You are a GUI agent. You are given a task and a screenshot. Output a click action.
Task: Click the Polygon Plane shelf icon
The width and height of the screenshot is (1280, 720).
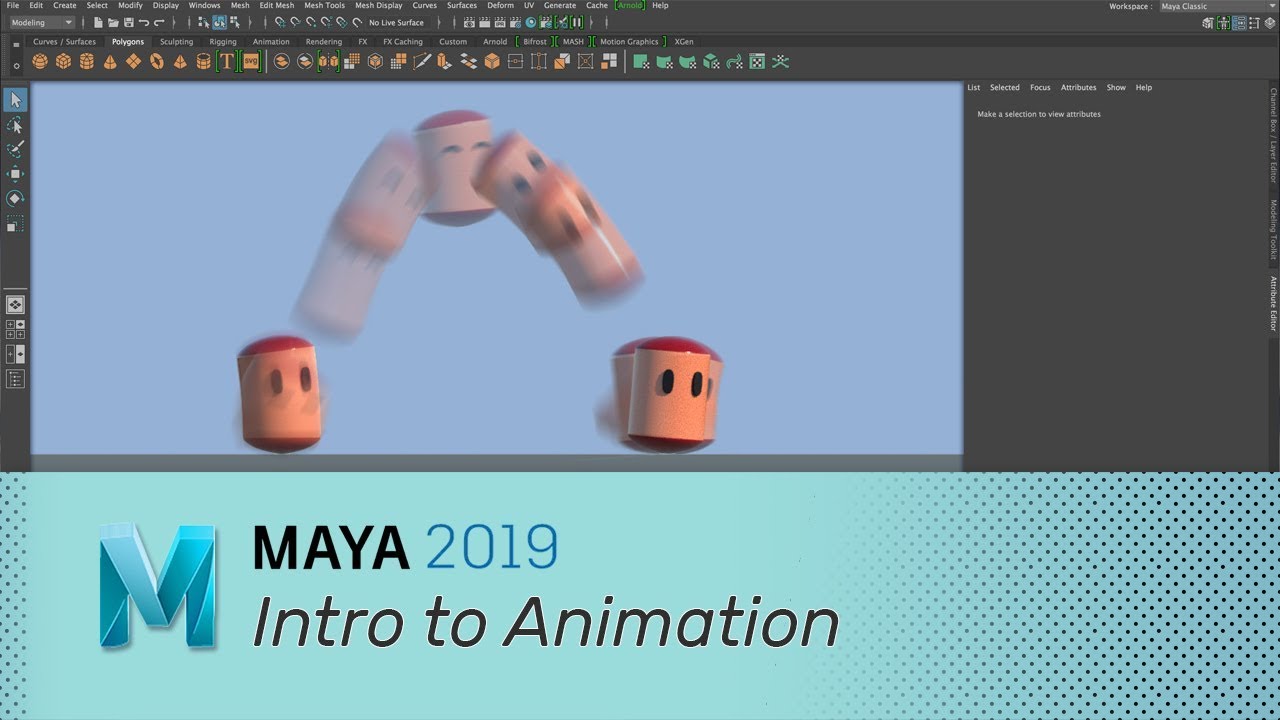click(133, 62)
